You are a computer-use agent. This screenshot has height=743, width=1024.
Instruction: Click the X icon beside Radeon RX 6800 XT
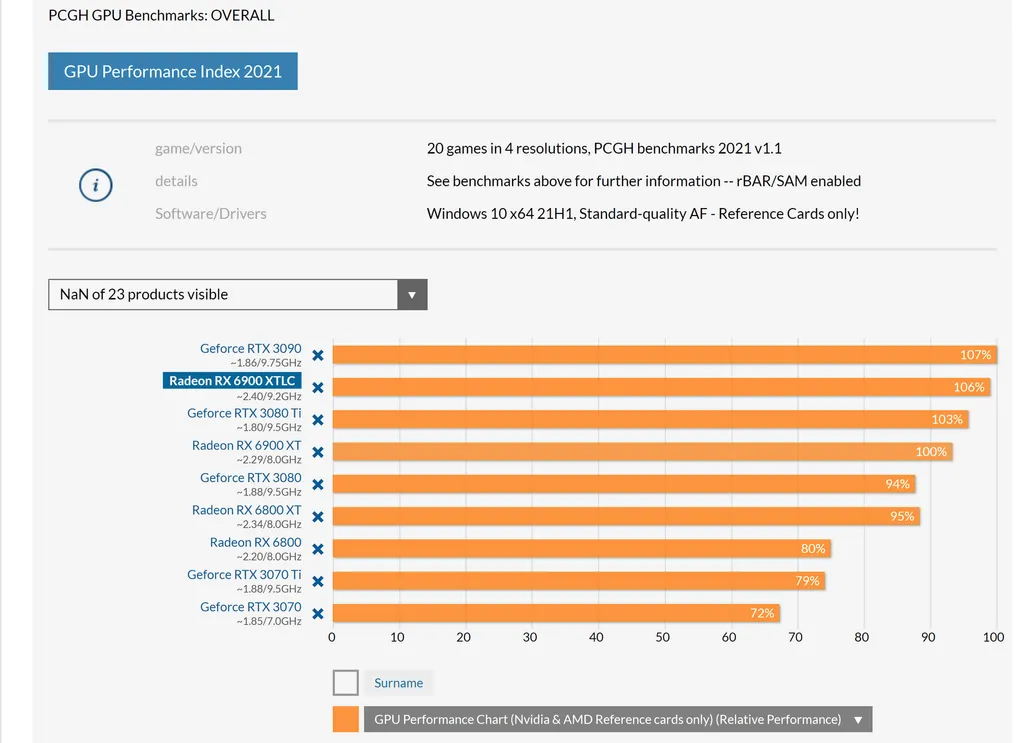pyautogui.click(x=317, y=517)
